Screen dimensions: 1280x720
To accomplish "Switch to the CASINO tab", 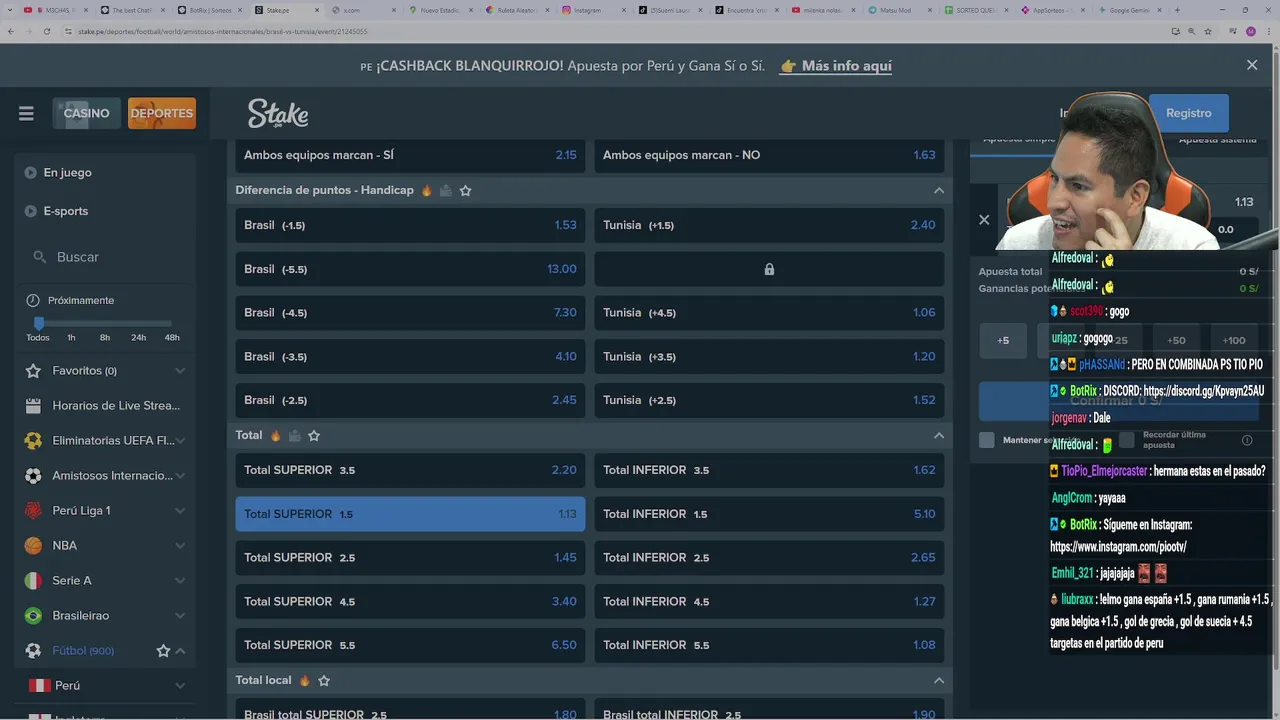I will click(x=87, y=113).
